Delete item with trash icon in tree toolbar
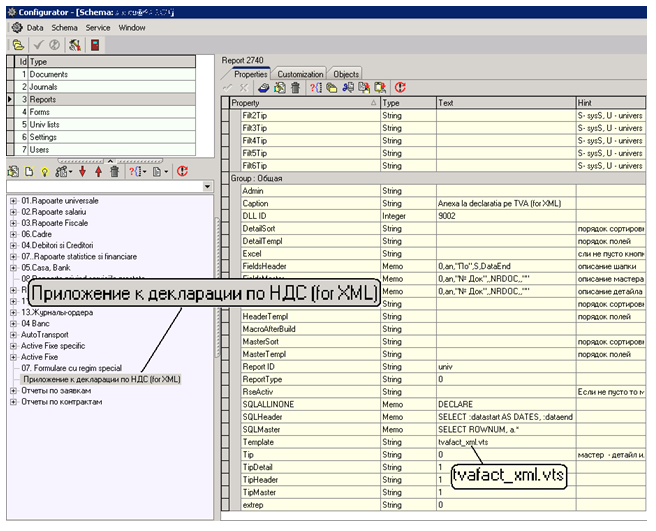Viewport: 656px width, 531px height. coord(114,172)
